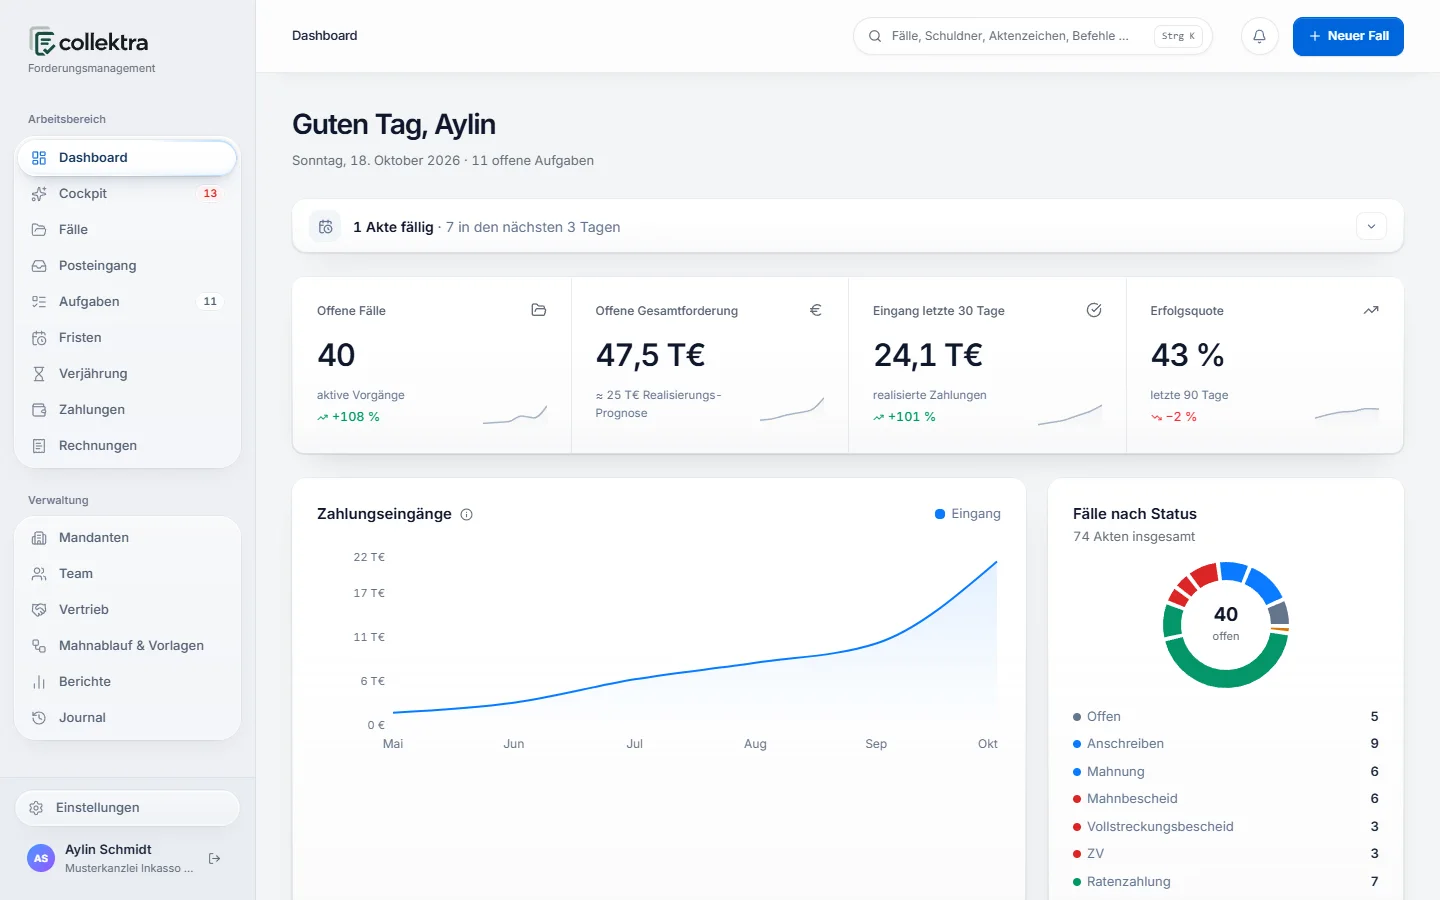Click the Offene Fälle value 40
Screen dimensions: 1440x900
click(x=336, y=355)
